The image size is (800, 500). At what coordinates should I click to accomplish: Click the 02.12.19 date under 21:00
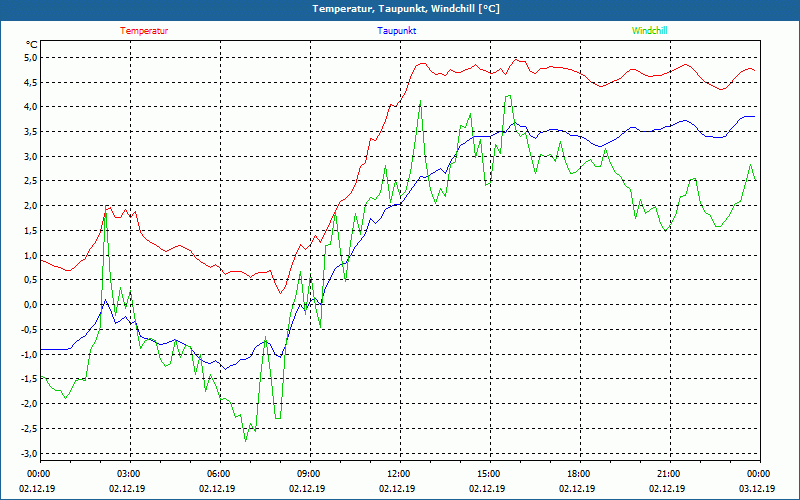tap(667, 488)
